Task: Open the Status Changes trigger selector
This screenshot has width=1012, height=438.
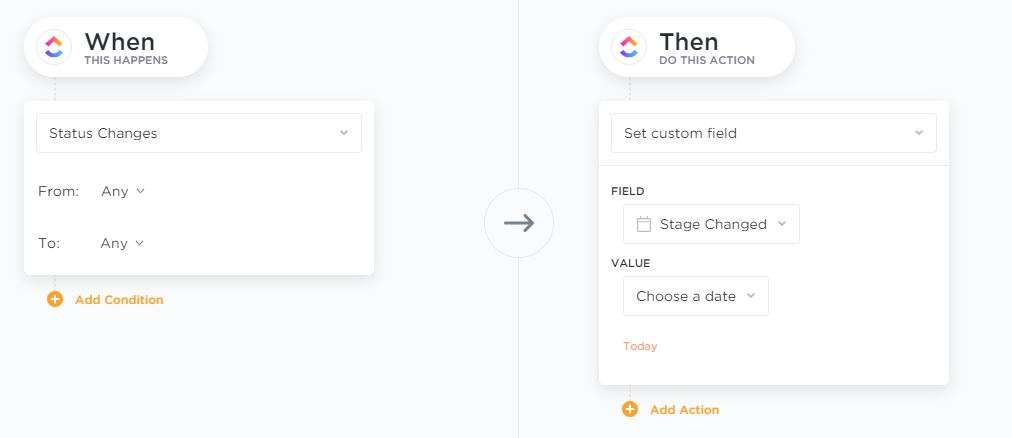Action: pos(198,133)
